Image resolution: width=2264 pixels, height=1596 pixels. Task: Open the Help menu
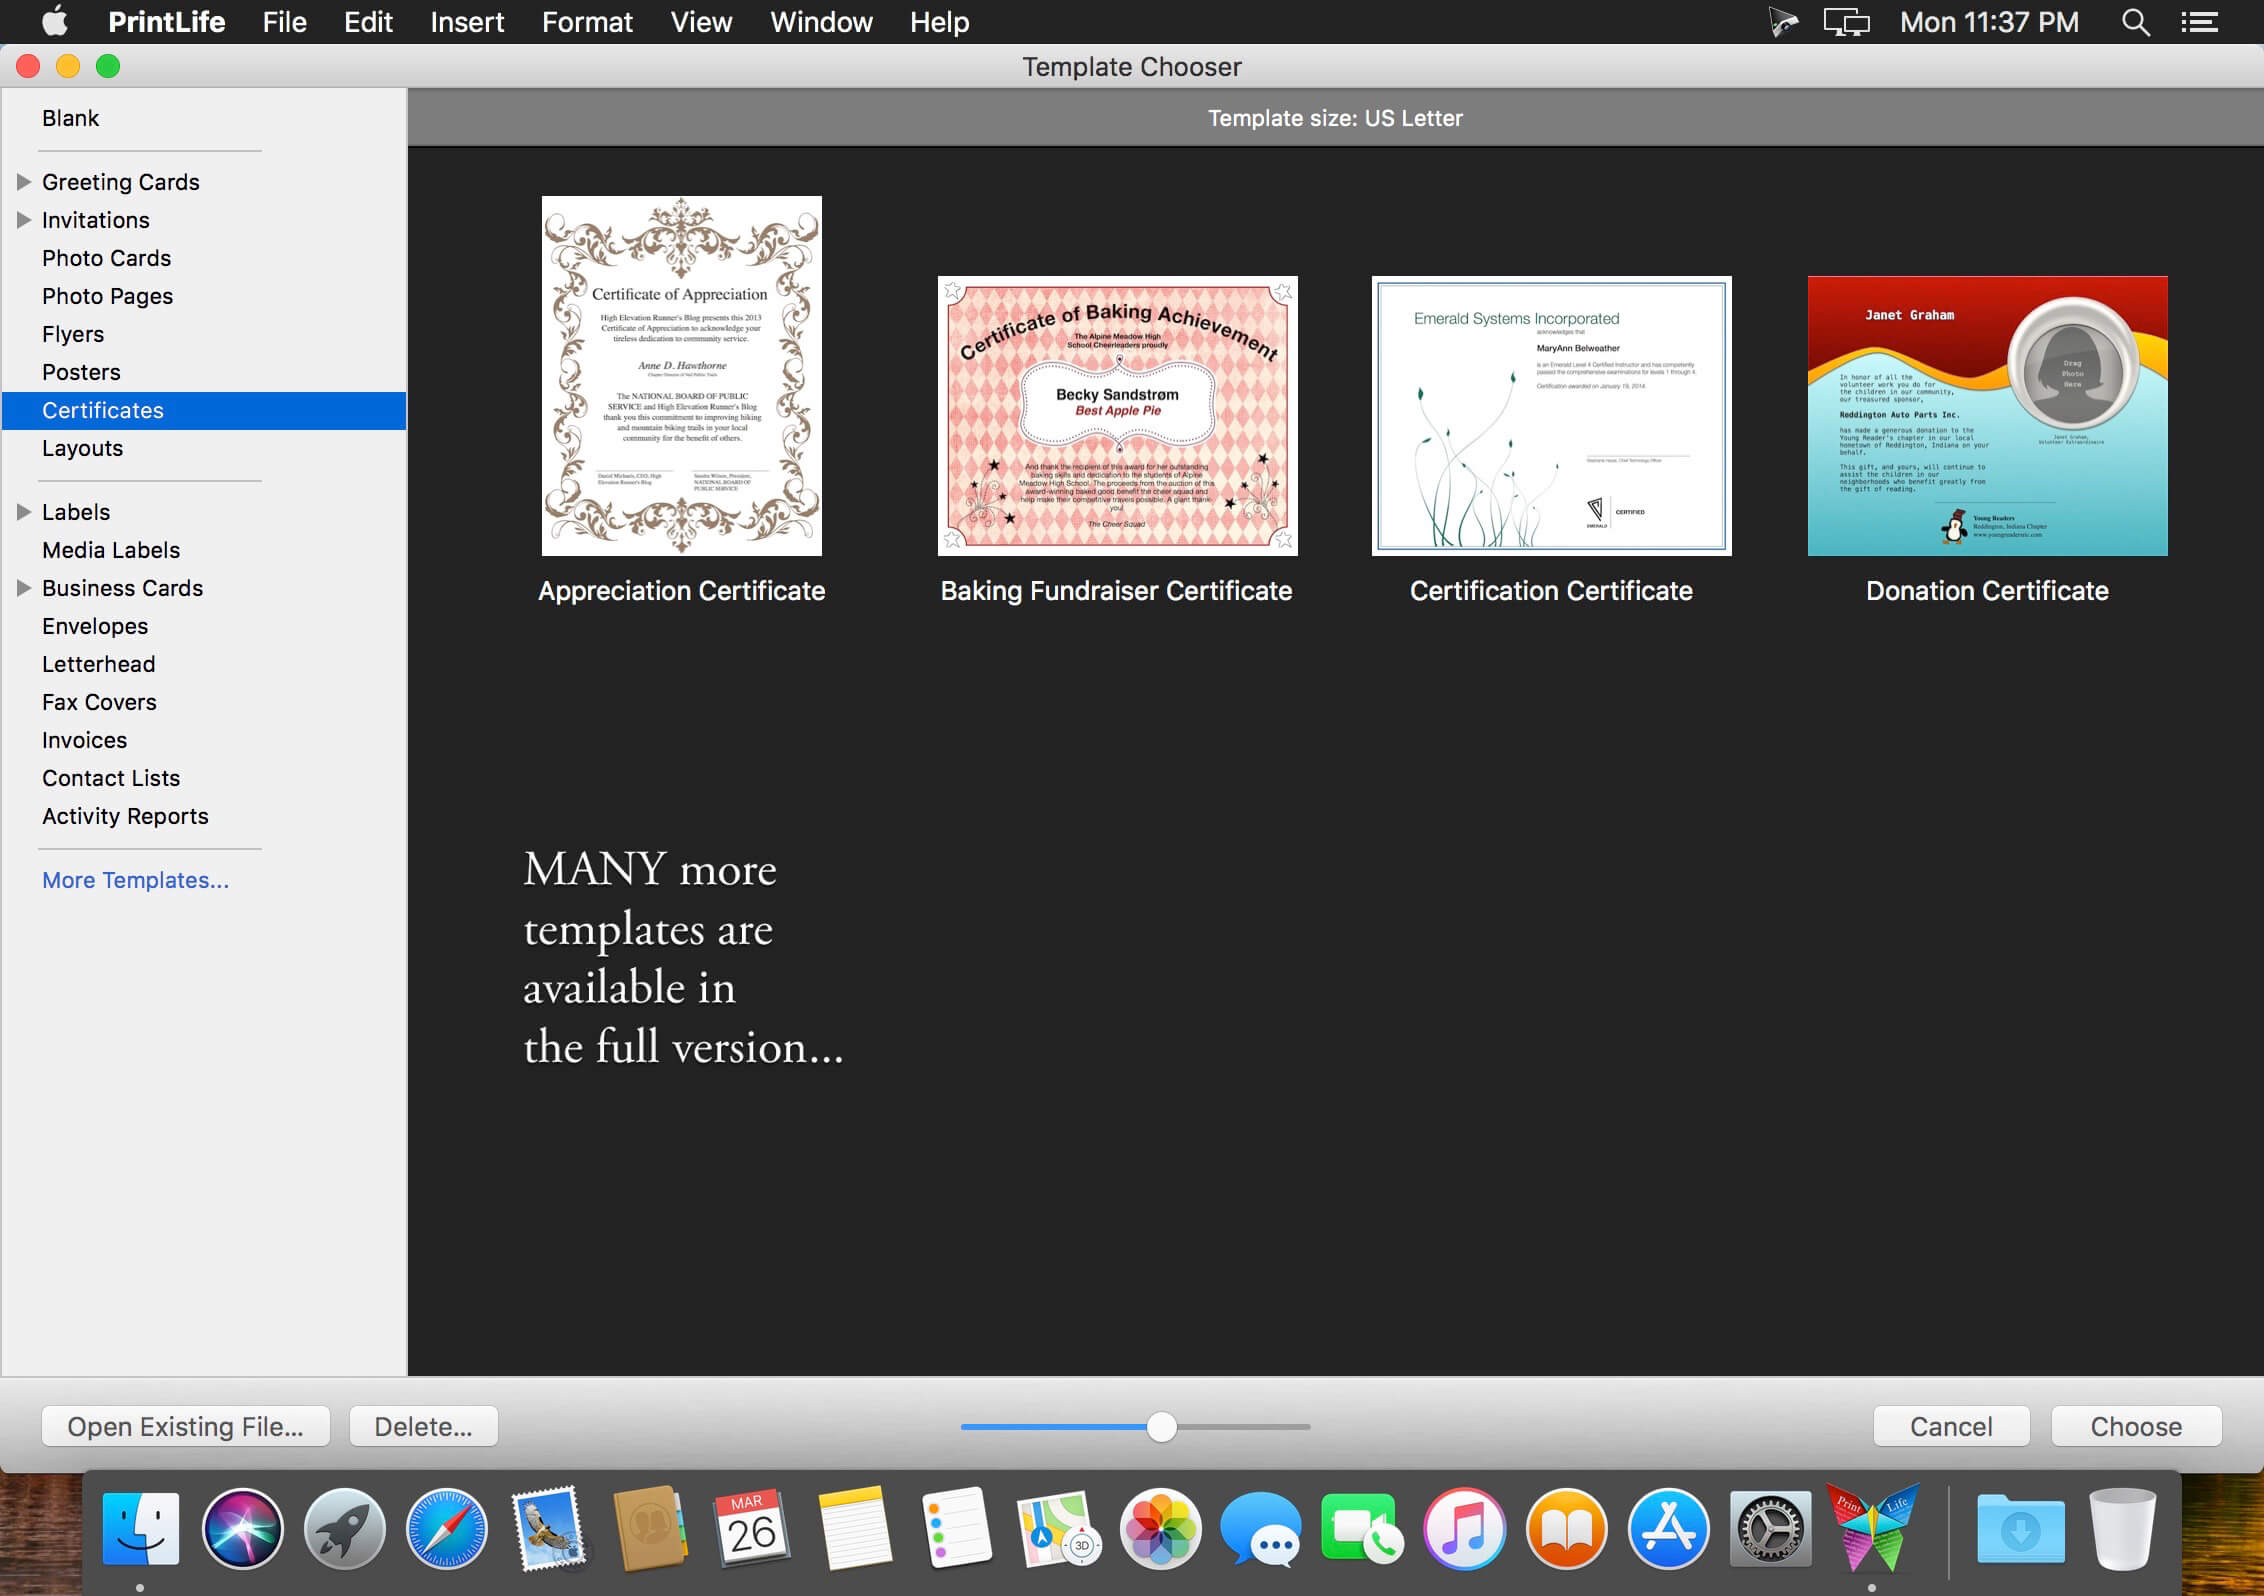click(x=939, y=22)
